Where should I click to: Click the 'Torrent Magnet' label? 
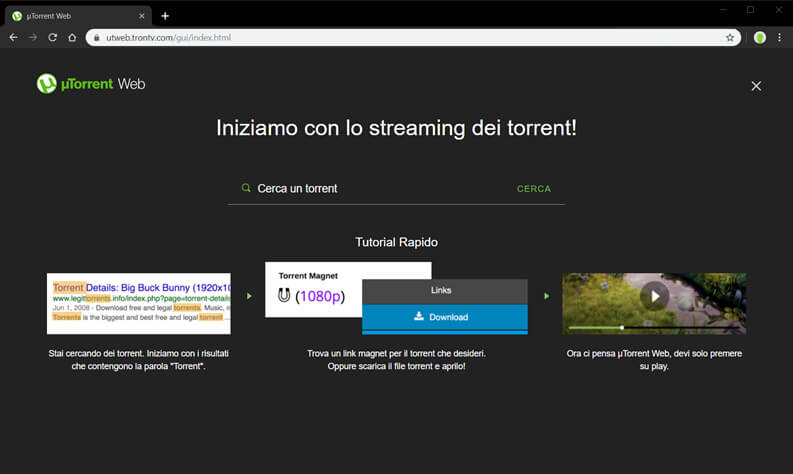click(x=308, y=276)
